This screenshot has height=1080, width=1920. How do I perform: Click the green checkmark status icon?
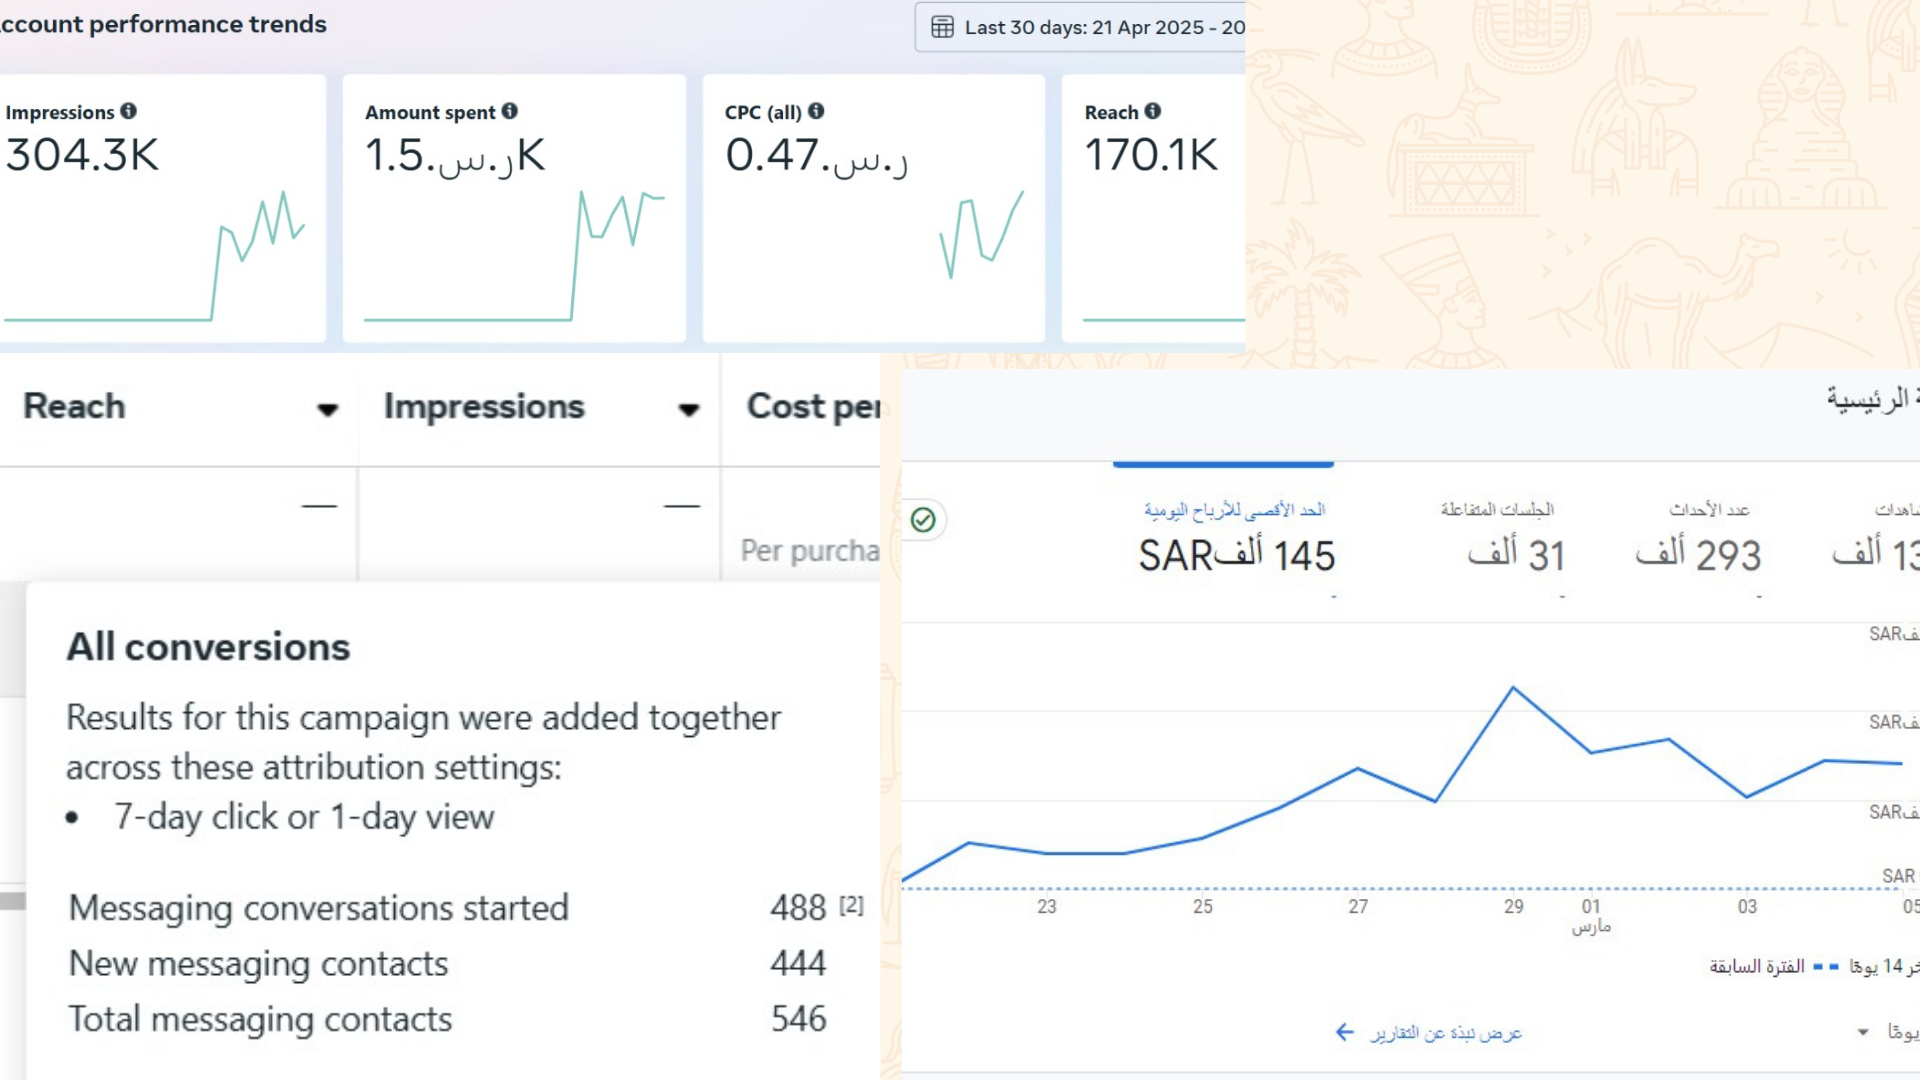click(923, 519)
